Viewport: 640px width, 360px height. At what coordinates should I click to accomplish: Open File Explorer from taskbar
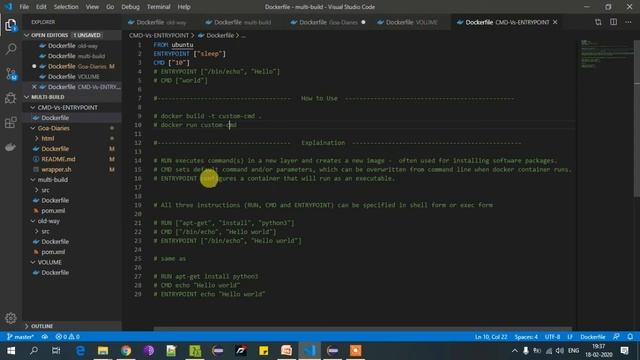pos(103,351)
